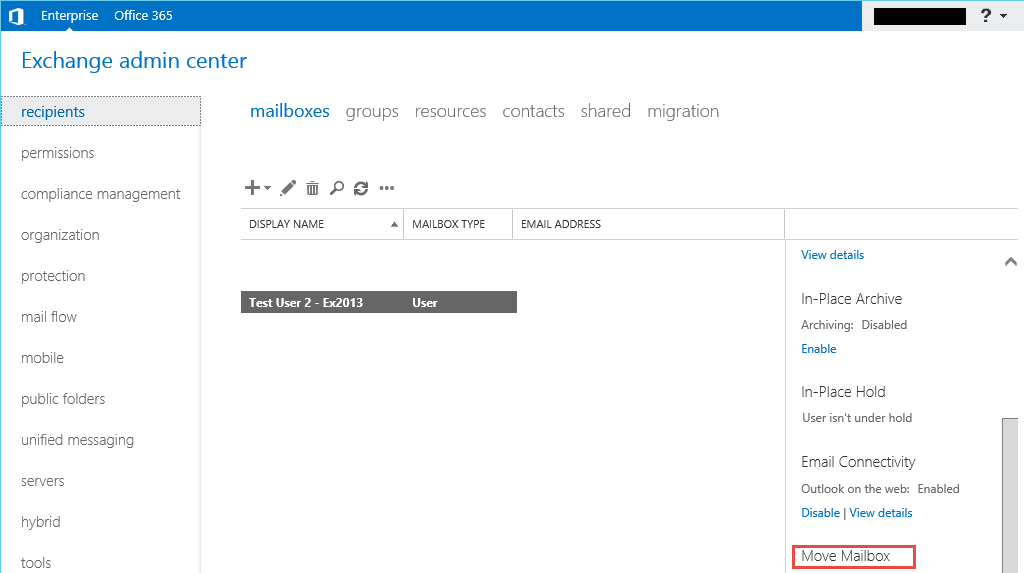Click the Exchange admin center title
The image size is (1024, 573).
134,61
